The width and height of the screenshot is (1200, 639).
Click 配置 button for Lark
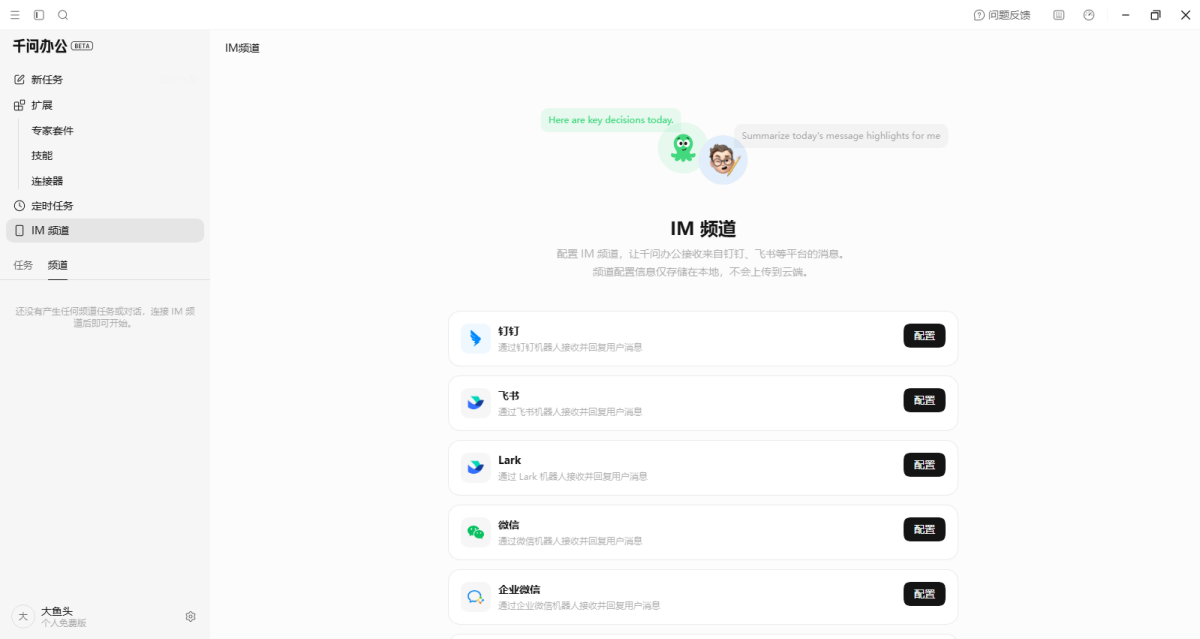click(924, 465)
